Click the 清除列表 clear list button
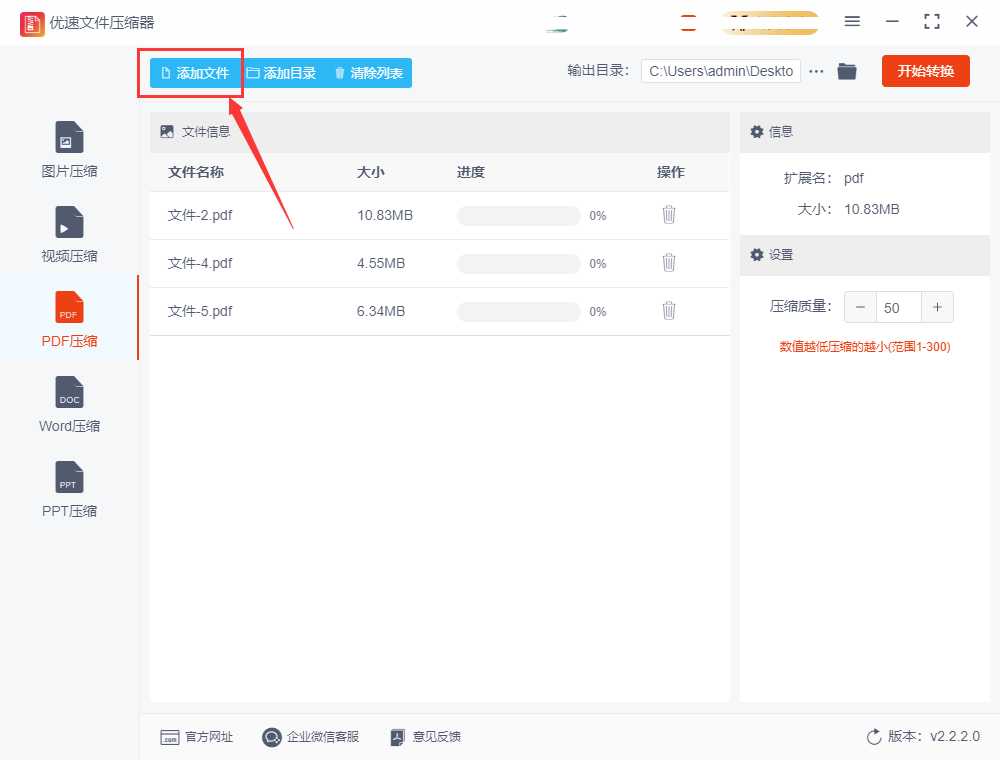The width and height of the screenshot is (1000, 760). (x=369, y=73)
